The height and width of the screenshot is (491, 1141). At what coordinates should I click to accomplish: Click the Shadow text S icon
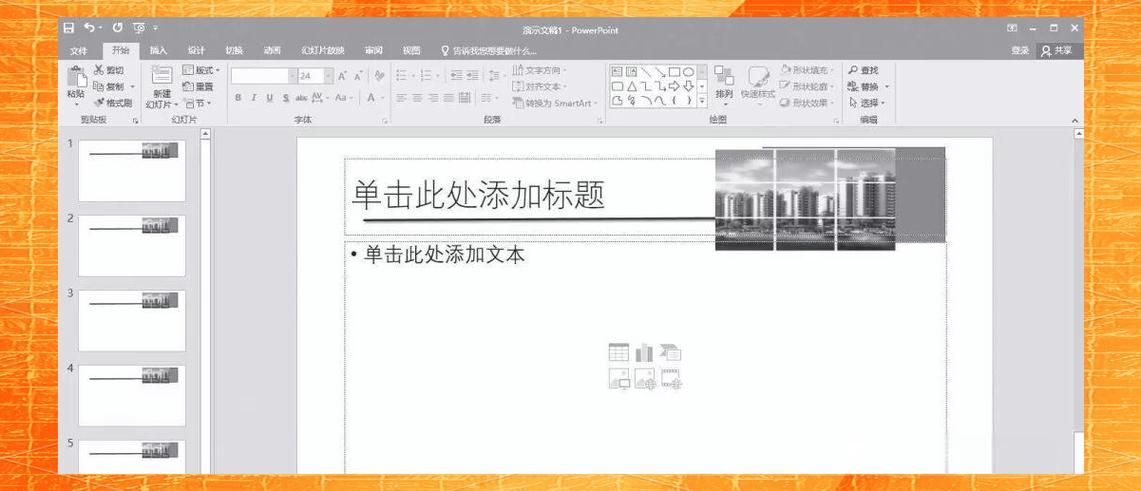(x=286, y=97)
